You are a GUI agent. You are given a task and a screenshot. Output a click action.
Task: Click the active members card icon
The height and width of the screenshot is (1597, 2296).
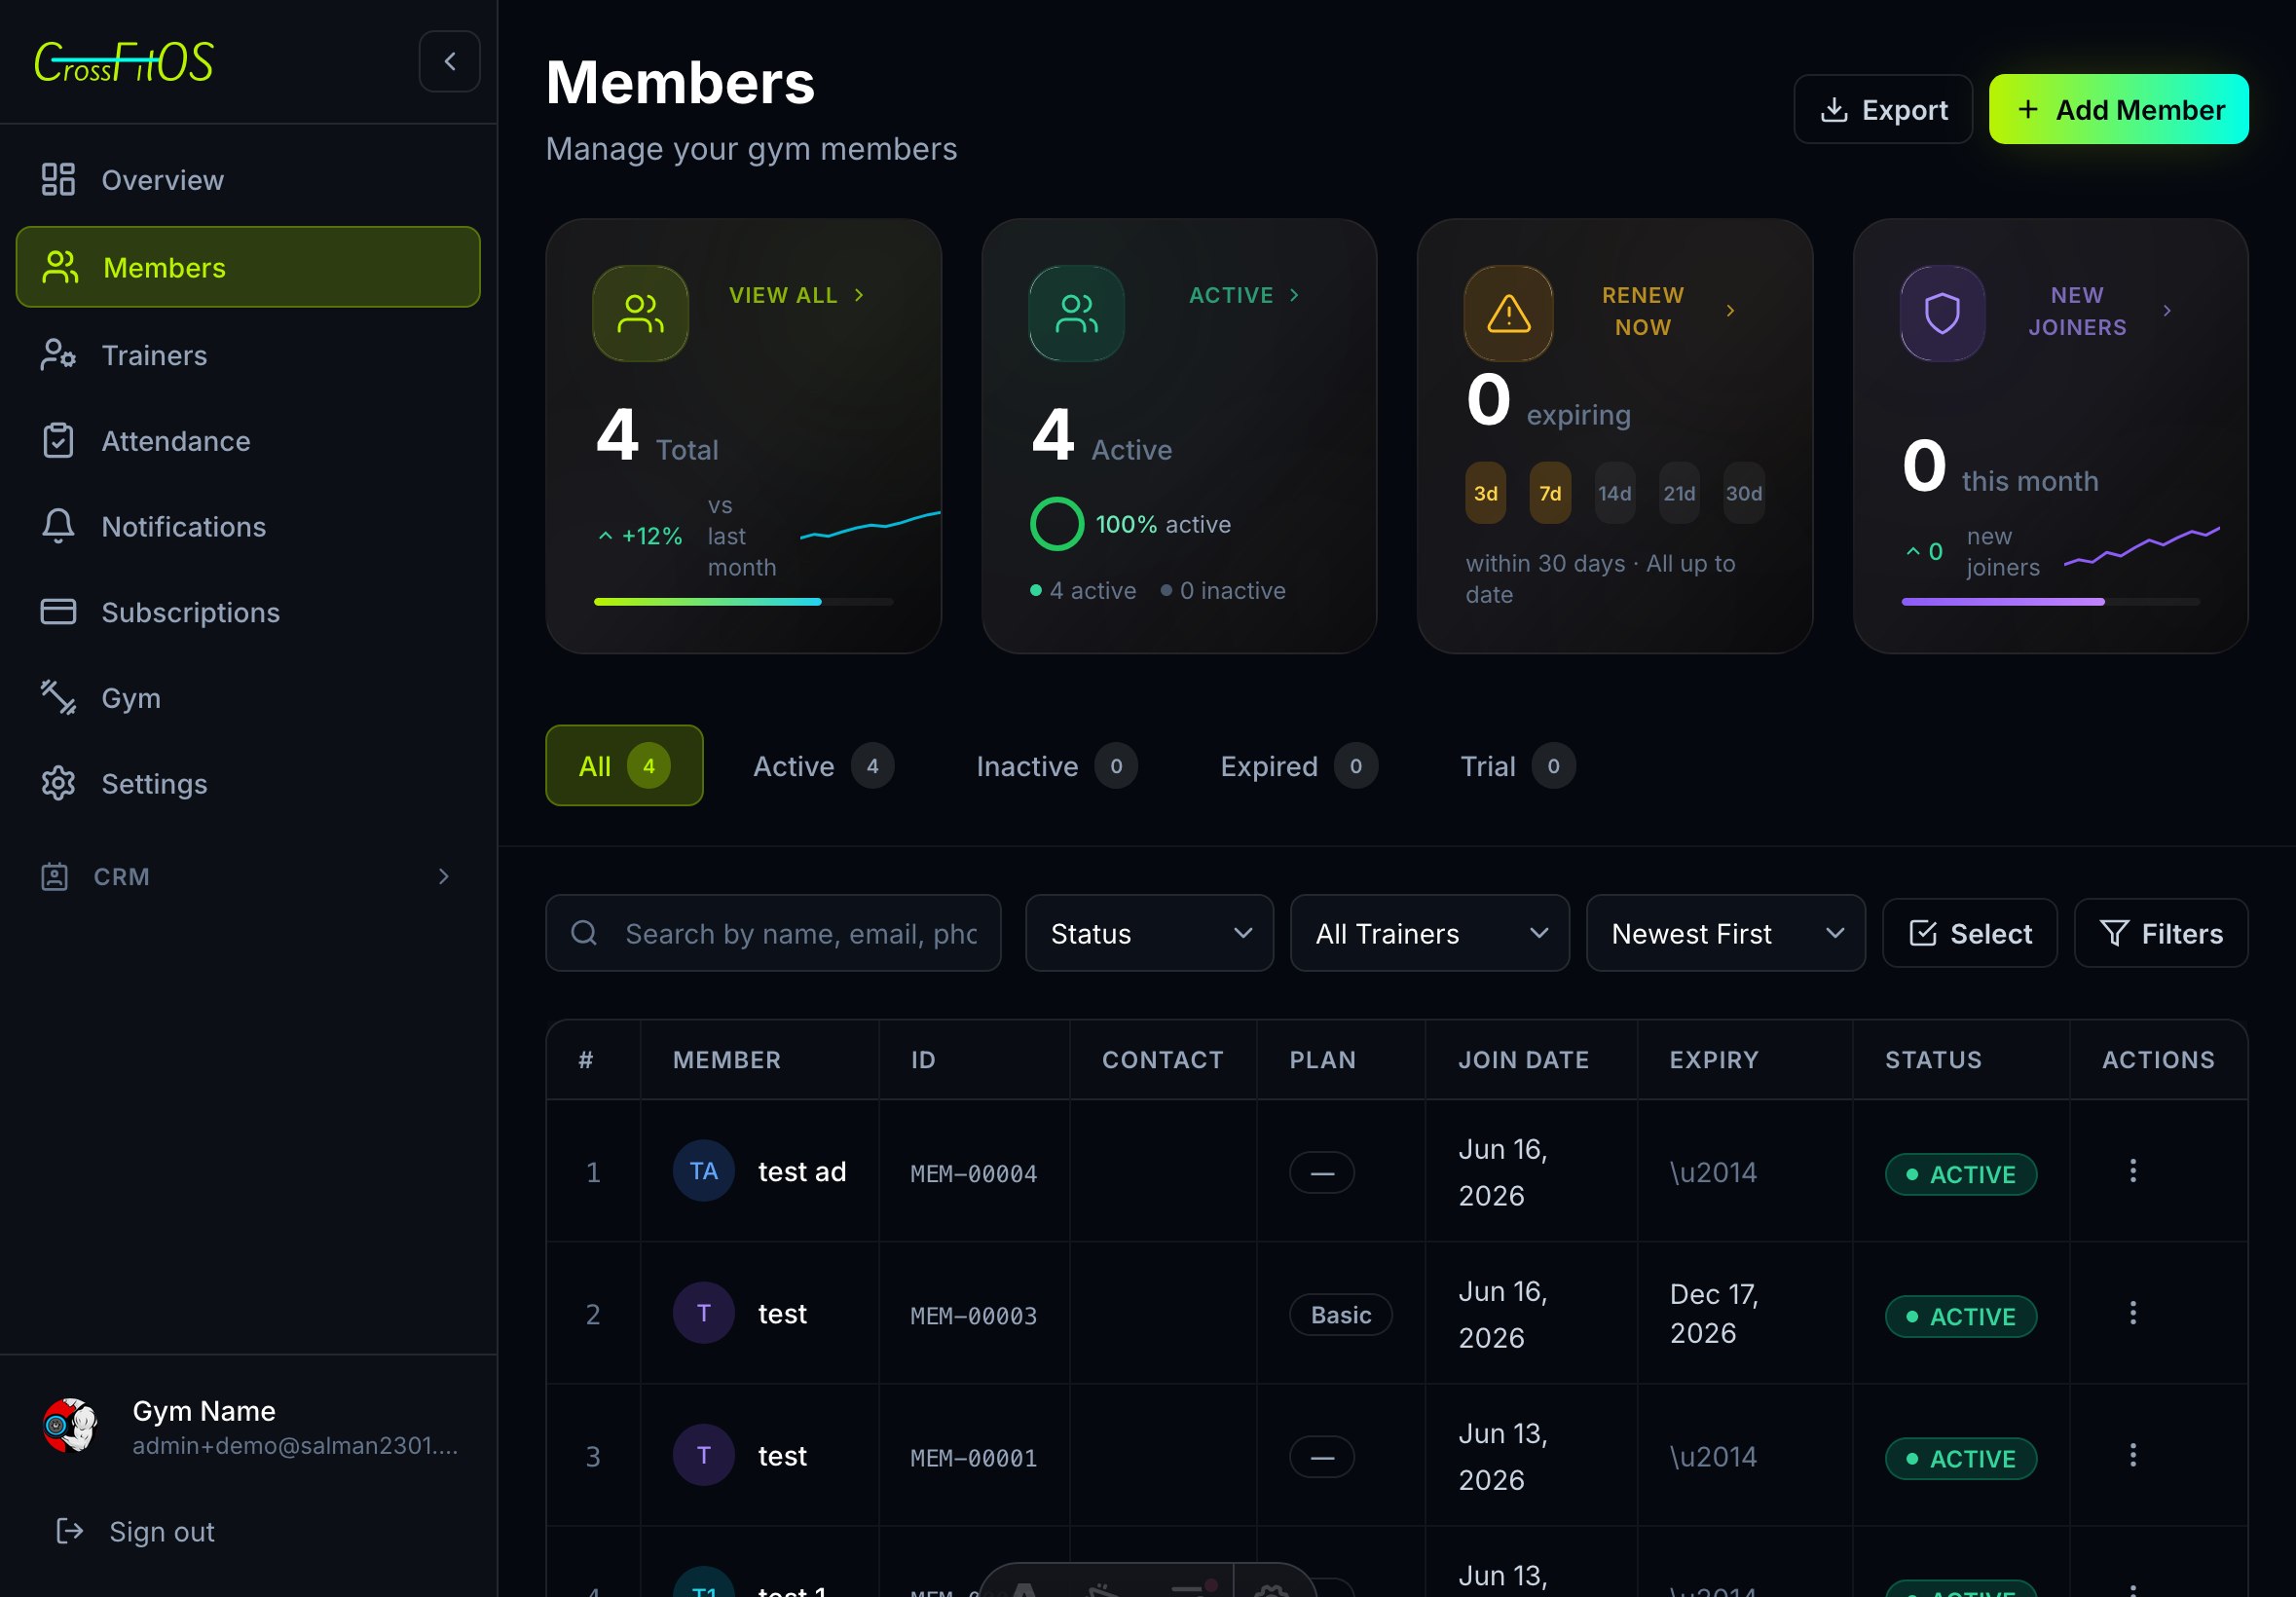click(x=1076, y=313)
